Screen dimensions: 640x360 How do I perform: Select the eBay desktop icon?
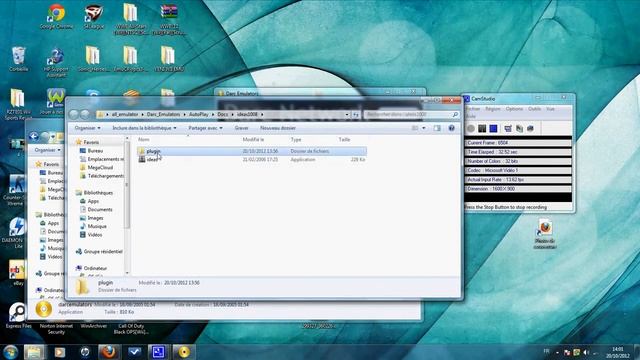point(18,273)
